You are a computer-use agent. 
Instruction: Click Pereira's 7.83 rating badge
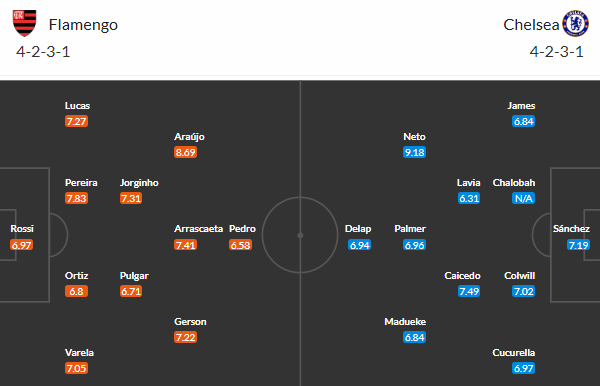point(76,198)
